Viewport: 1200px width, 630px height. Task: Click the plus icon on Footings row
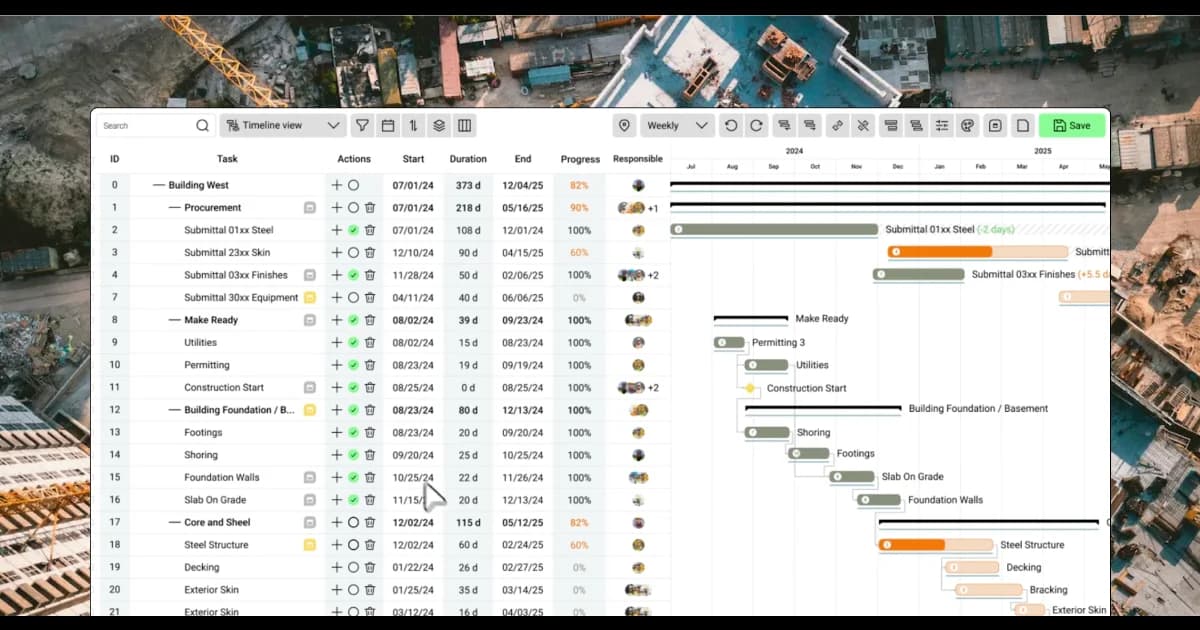(x=337, y=433)
